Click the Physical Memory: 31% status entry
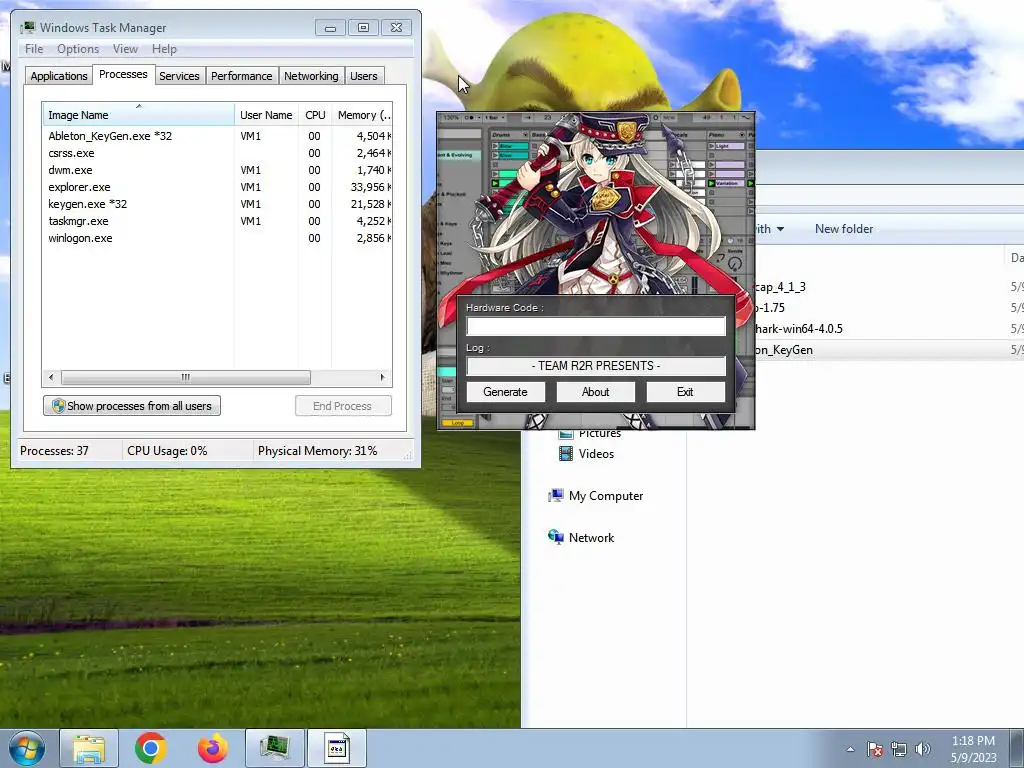The width and height of the screenshot is (1024, 768). point(317,451)
